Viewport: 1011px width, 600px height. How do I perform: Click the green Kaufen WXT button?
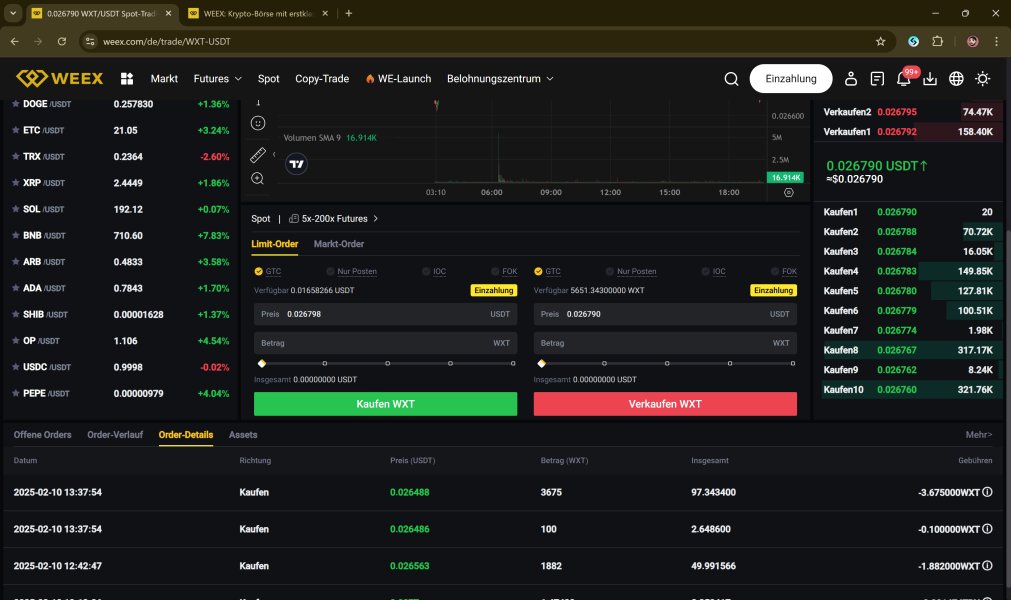pyautogui.click(x=385, y=404)
